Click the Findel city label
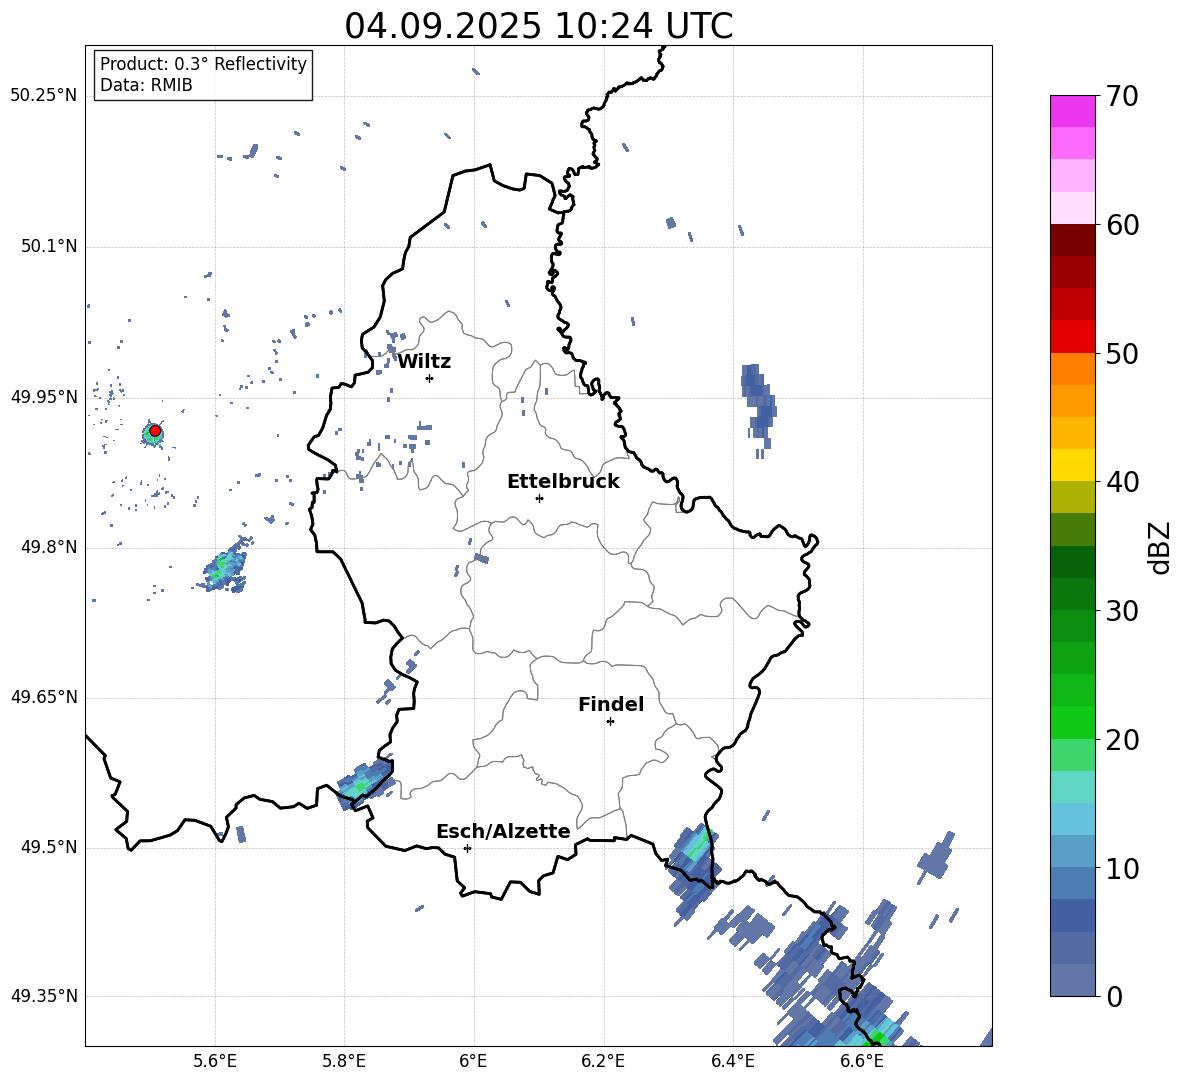Image resolution: width=1184 pixels, height=1081 pixels. tap(611, 704)
